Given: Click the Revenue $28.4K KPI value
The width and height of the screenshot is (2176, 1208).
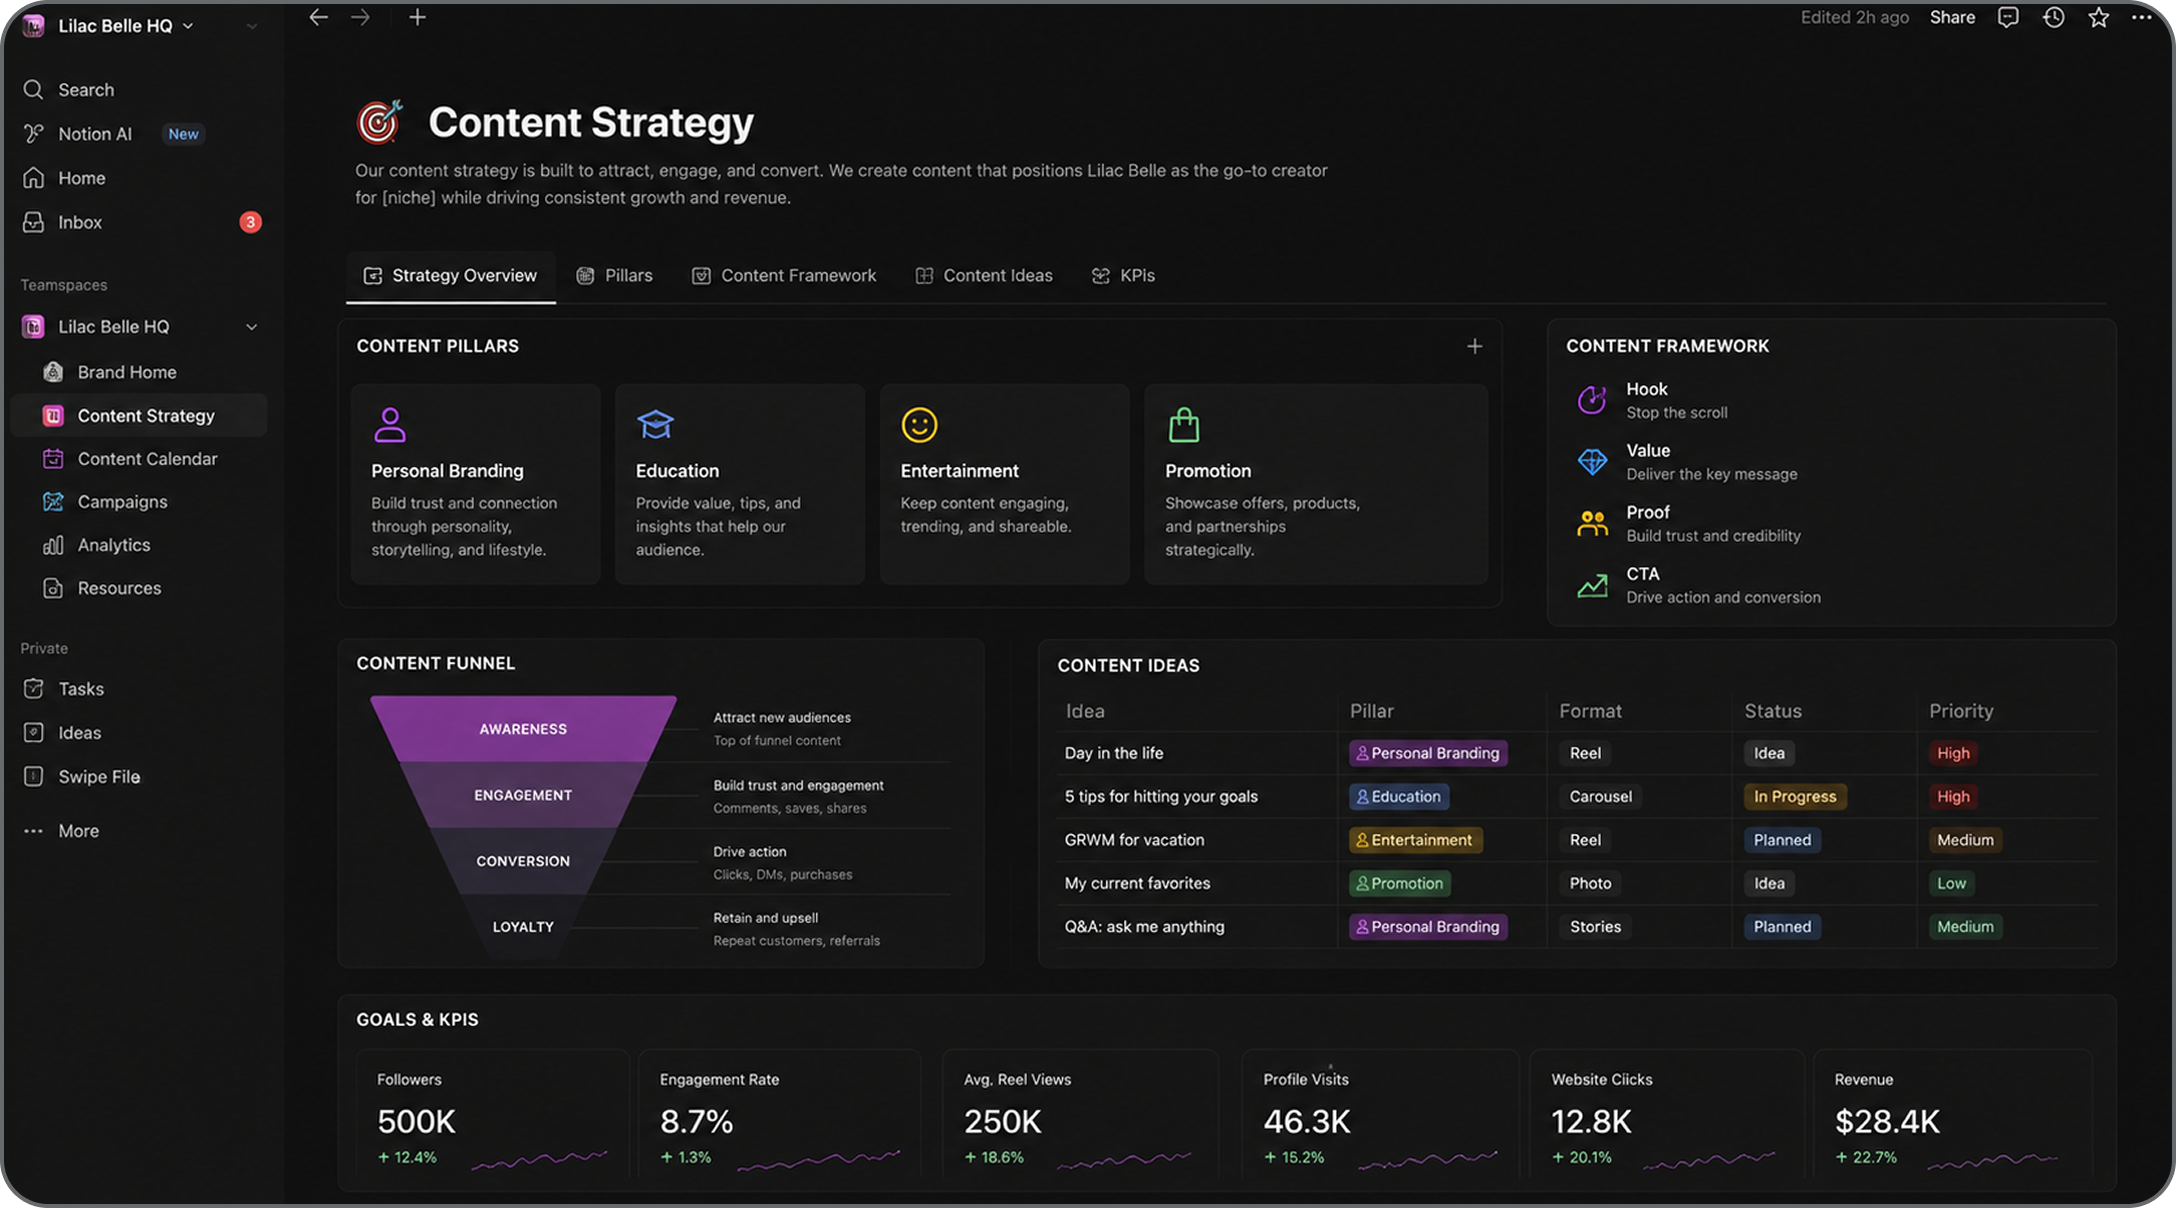Looking at the screenshot, I should [x=1887, y=1121].
